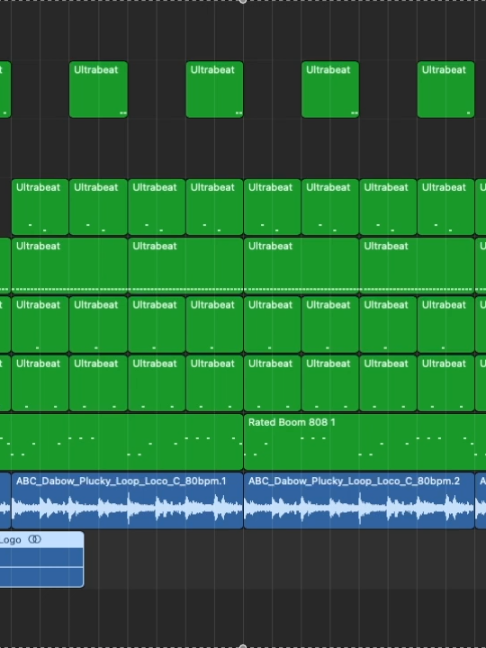Select the ABC_Dabow_Plucky_Loop_Loco_C_80bpm.2 audio region
The image size is (486, 648).
[x=359, y=500]
